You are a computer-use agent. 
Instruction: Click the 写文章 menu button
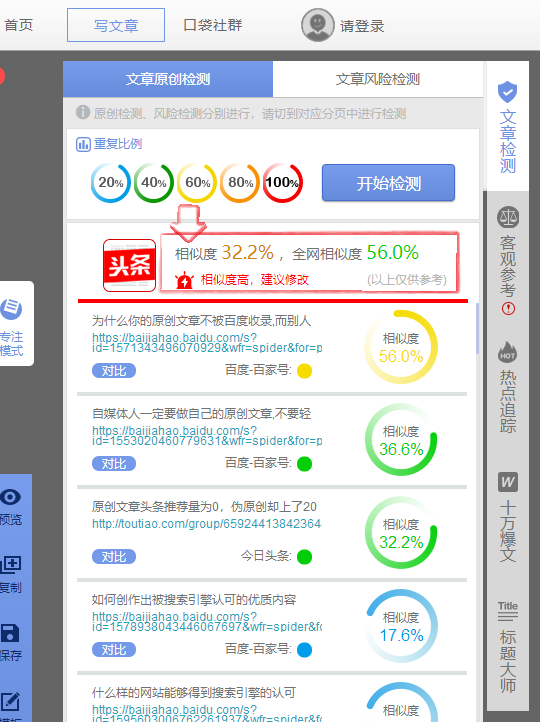(116, 25)
